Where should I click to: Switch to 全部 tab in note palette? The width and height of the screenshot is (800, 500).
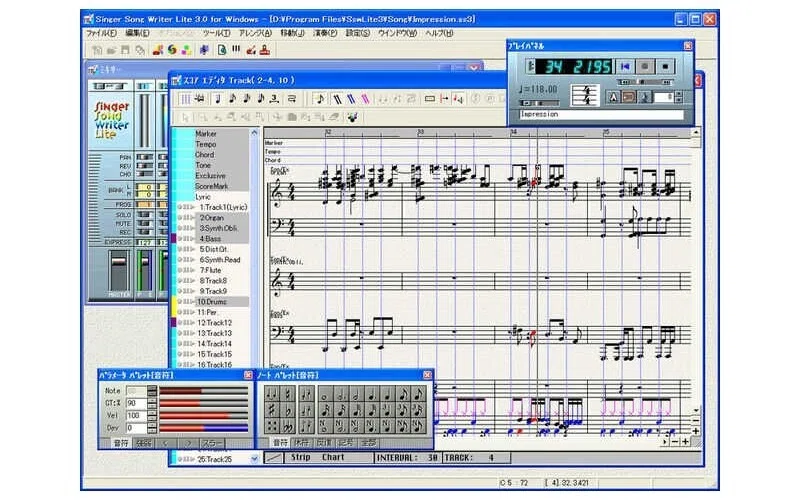click(x=368, y=443)
